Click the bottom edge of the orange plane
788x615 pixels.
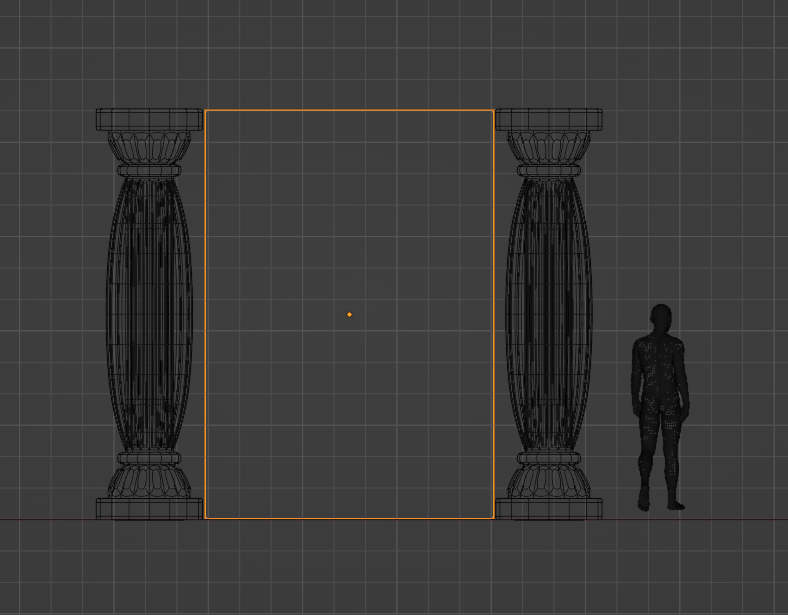[x=349, y=518]
